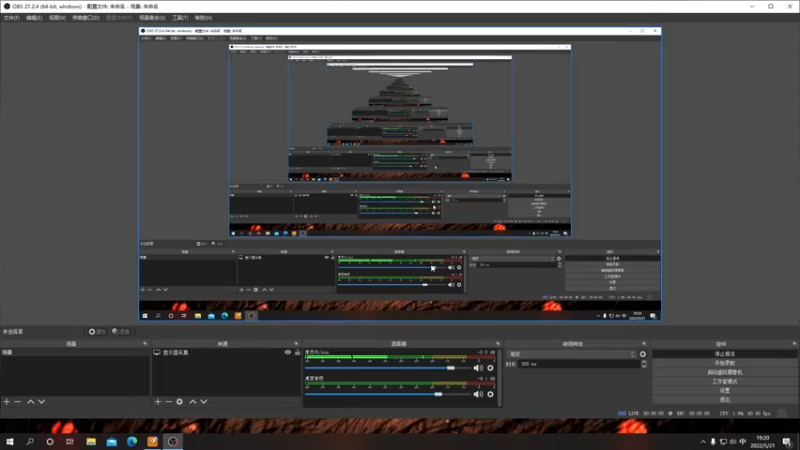The width and height of the screenshot is (800, 450).
Task: Toggle lock on the display capture source
Action: [297, 353]
